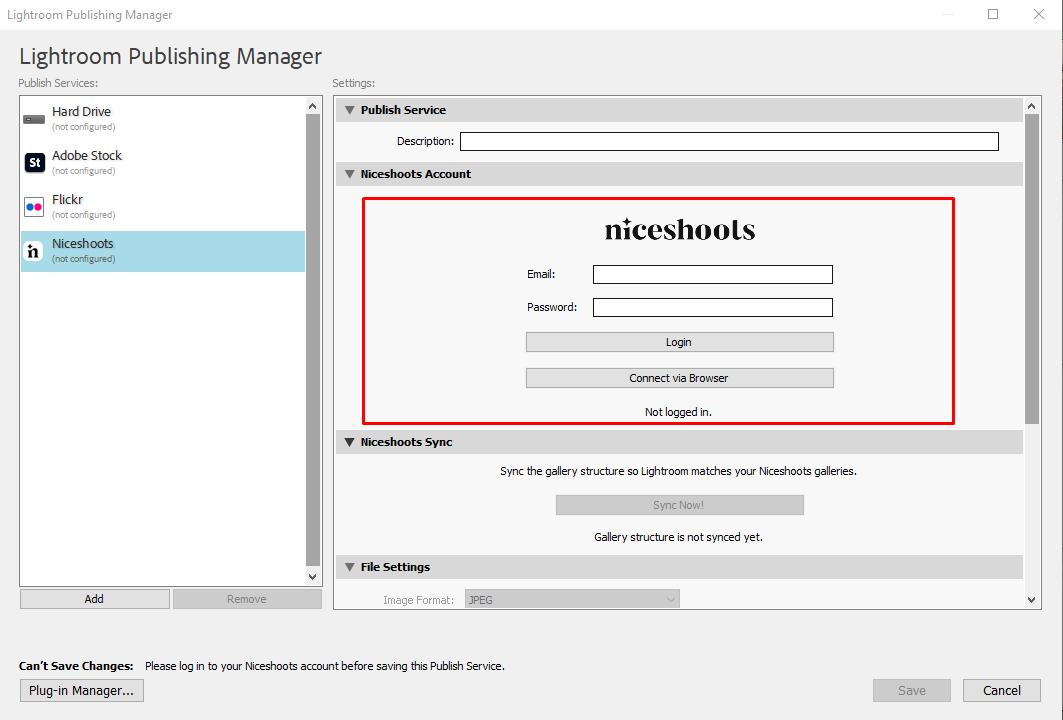Maximize the Publishing Manager window
This screenshot has width=1063, height=720.
[992, 14]
